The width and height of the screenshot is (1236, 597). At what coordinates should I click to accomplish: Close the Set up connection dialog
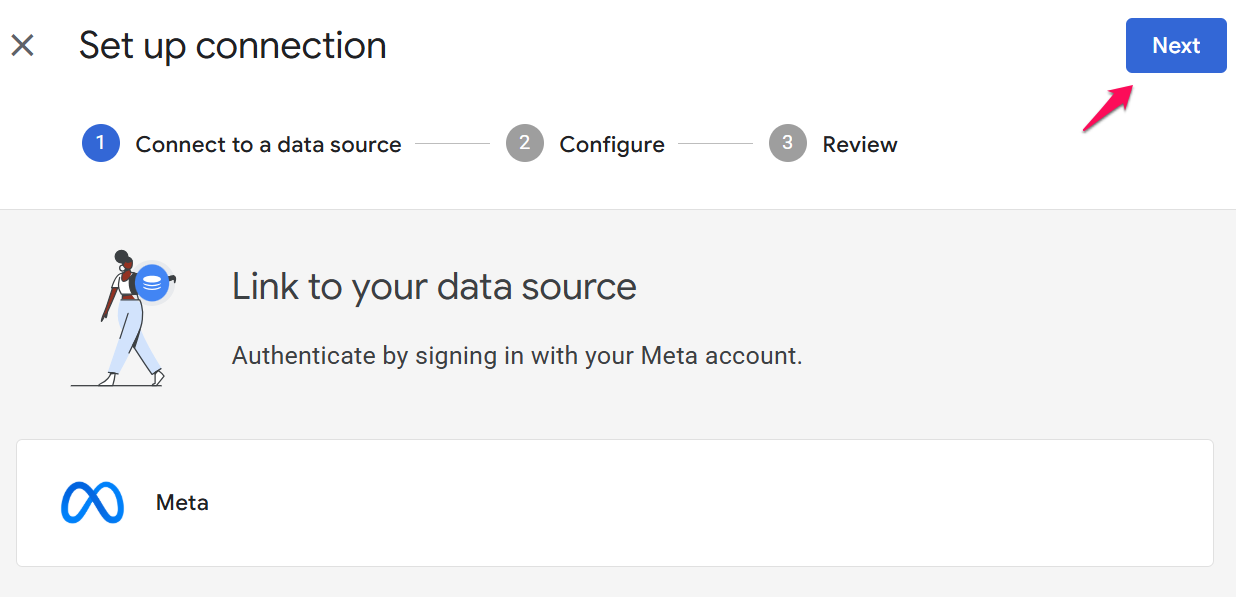22,45
